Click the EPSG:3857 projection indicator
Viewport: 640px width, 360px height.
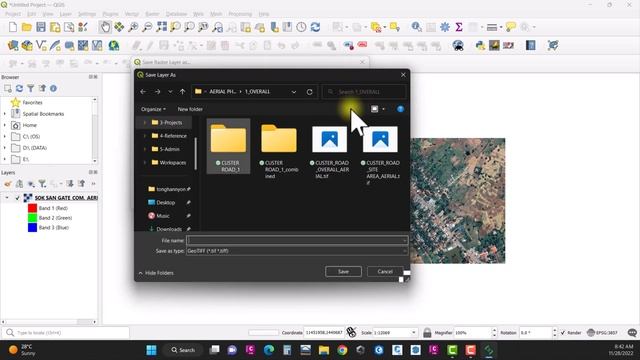[x=602, y=333]
